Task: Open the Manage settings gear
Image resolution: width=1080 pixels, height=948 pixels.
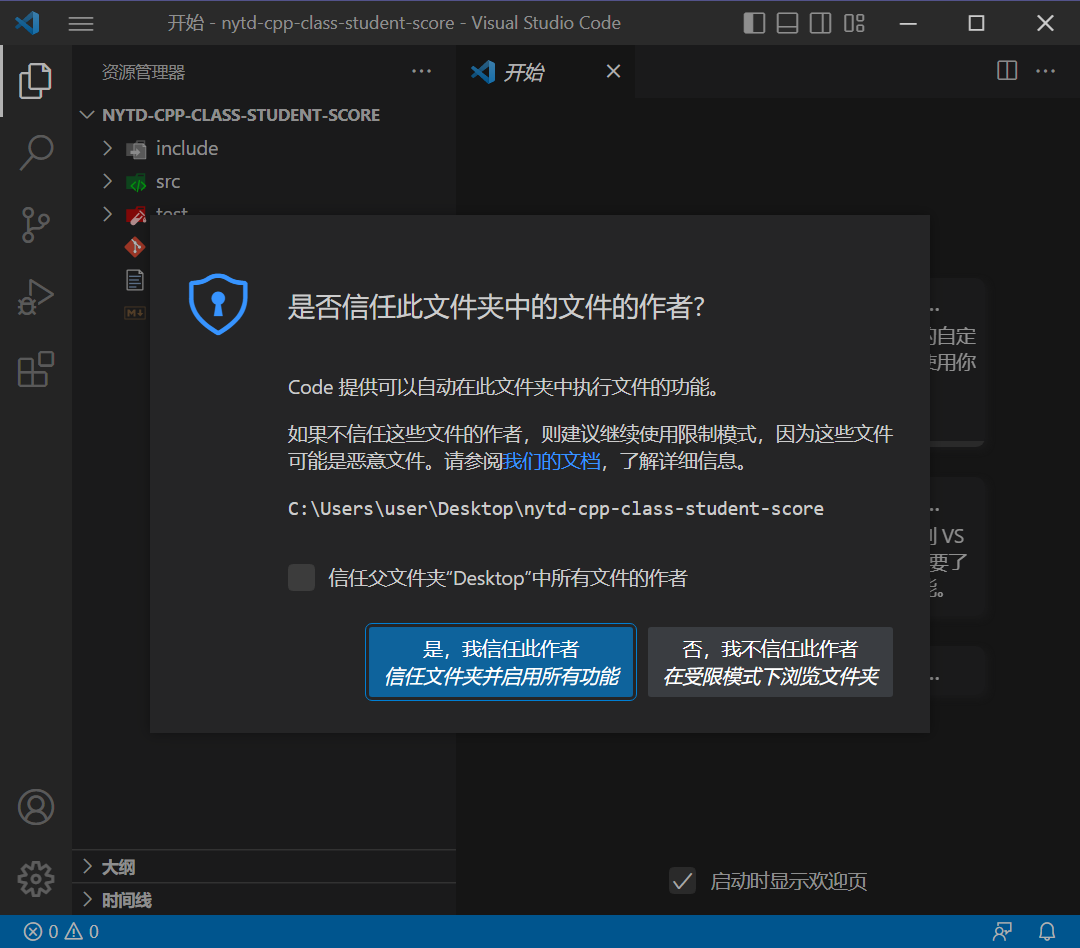Action: 36,878
